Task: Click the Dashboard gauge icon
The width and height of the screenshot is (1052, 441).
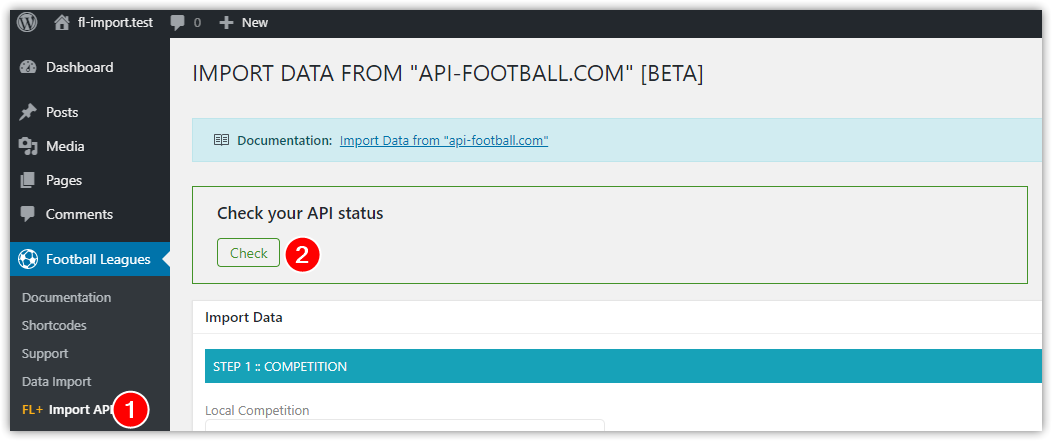Action: click(x=28, y=67)
